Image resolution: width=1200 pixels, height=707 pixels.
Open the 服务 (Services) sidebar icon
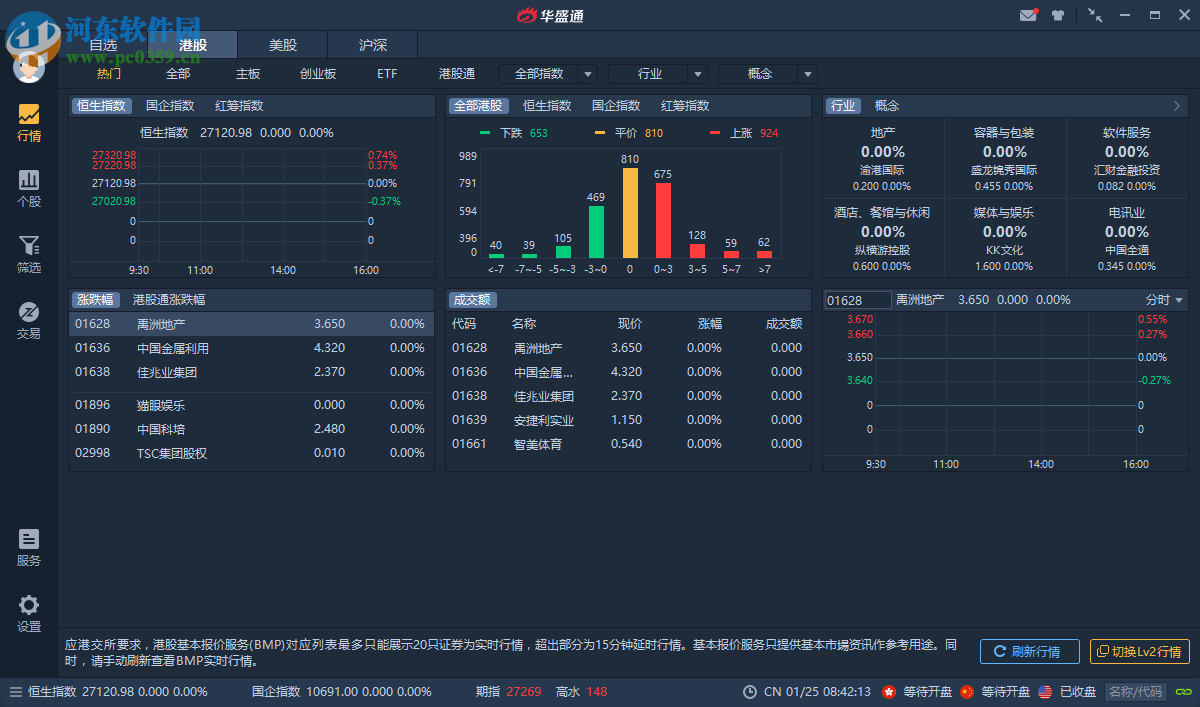point(29,545)
